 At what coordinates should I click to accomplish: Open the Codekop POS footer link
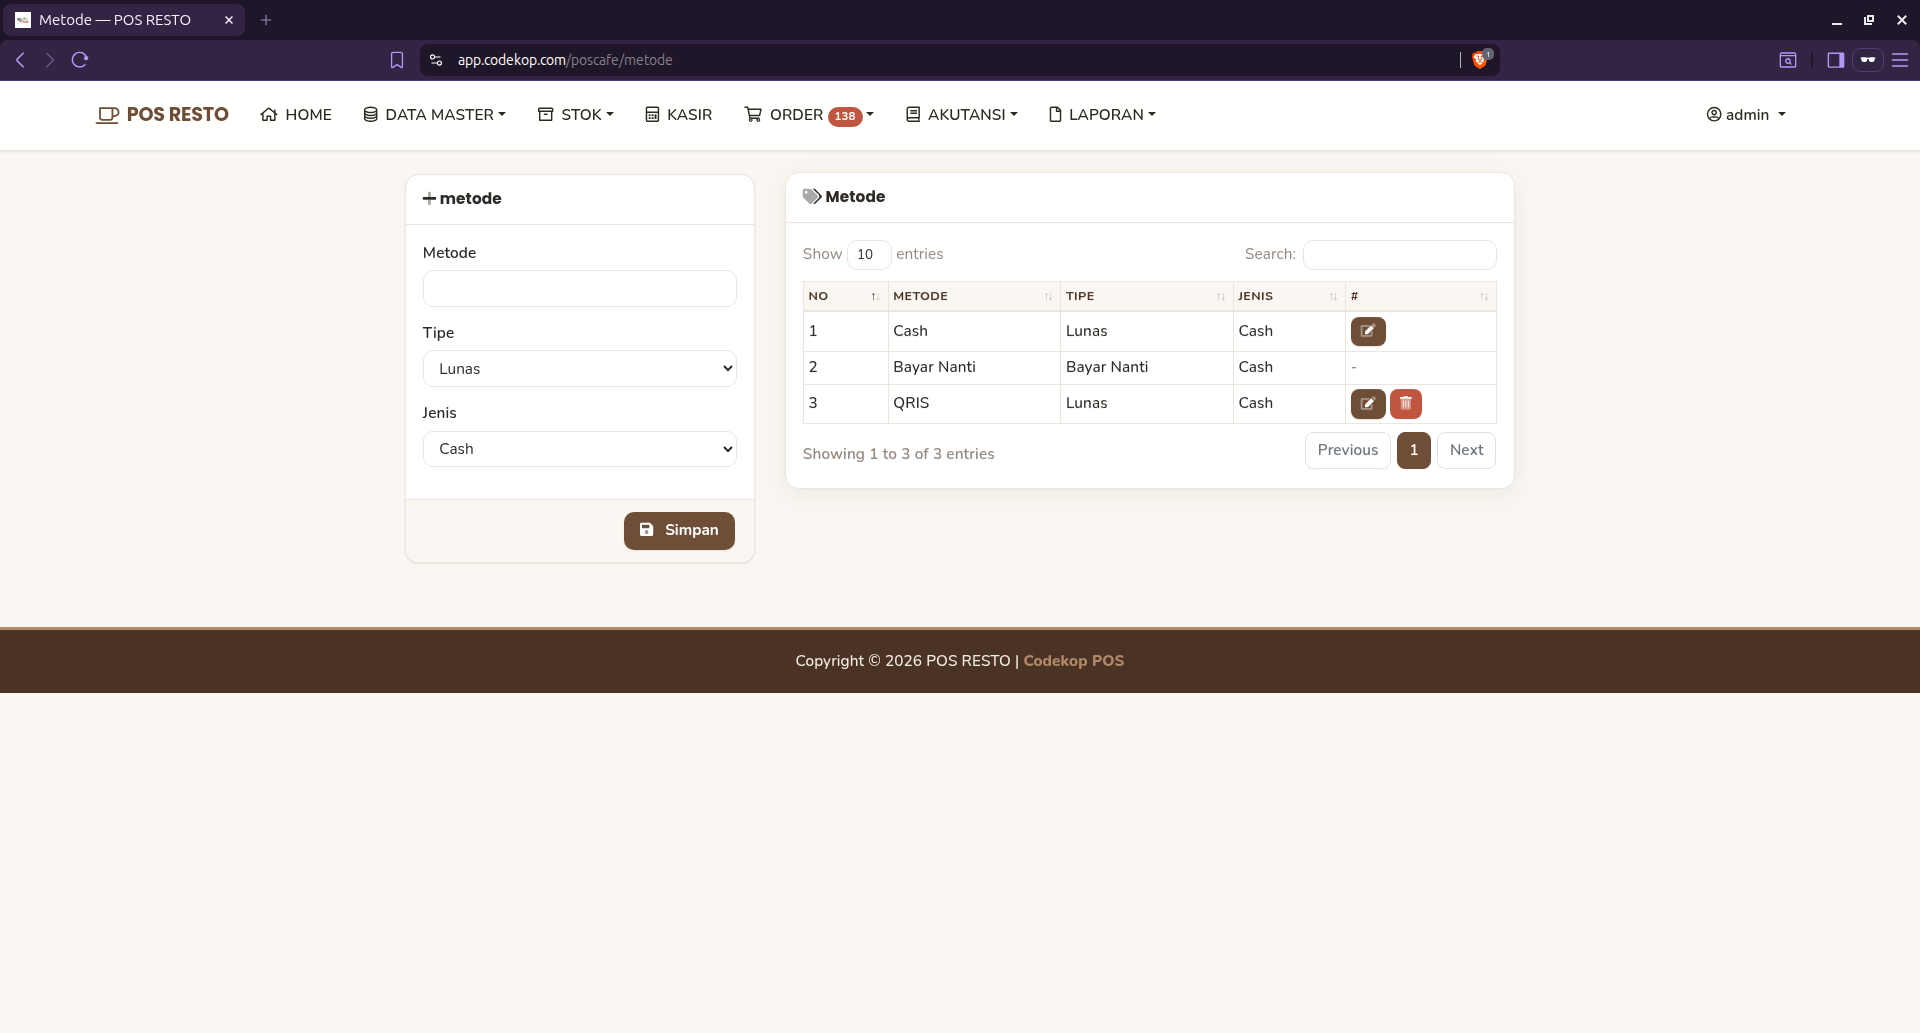[1073, 661]
